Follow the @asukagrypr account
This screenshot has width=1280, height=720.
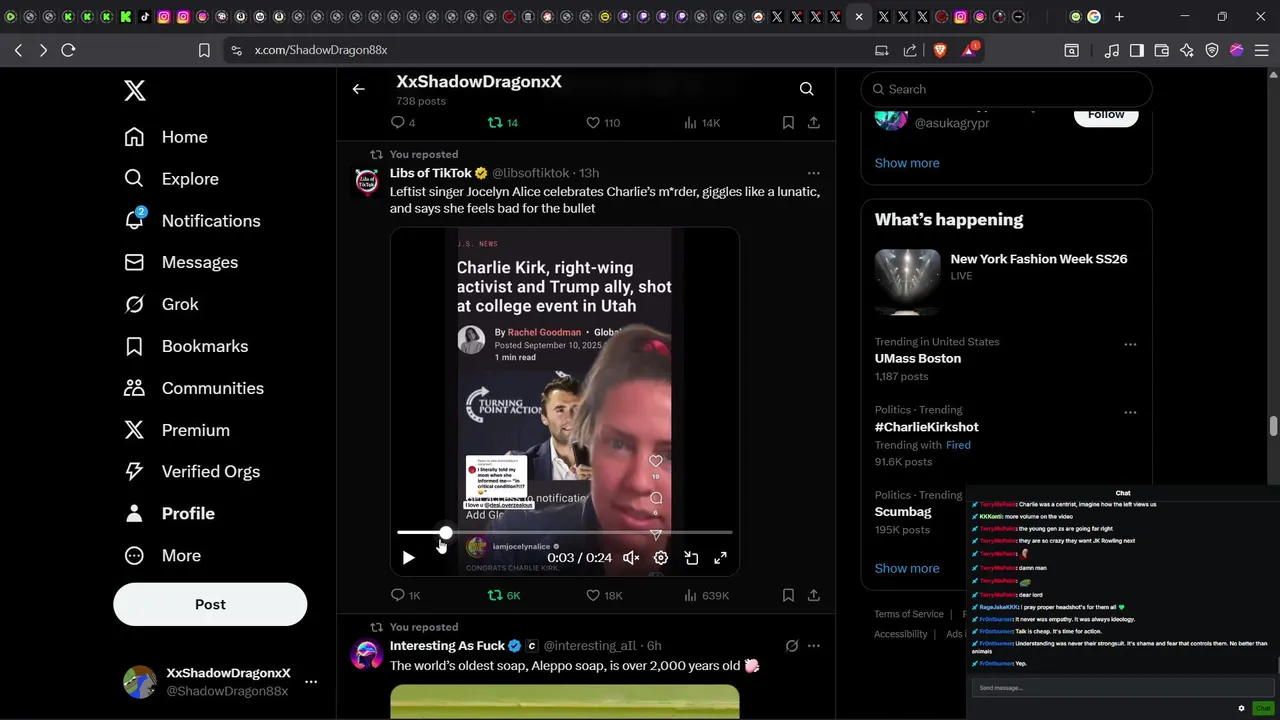click(x=1106, y=114)
